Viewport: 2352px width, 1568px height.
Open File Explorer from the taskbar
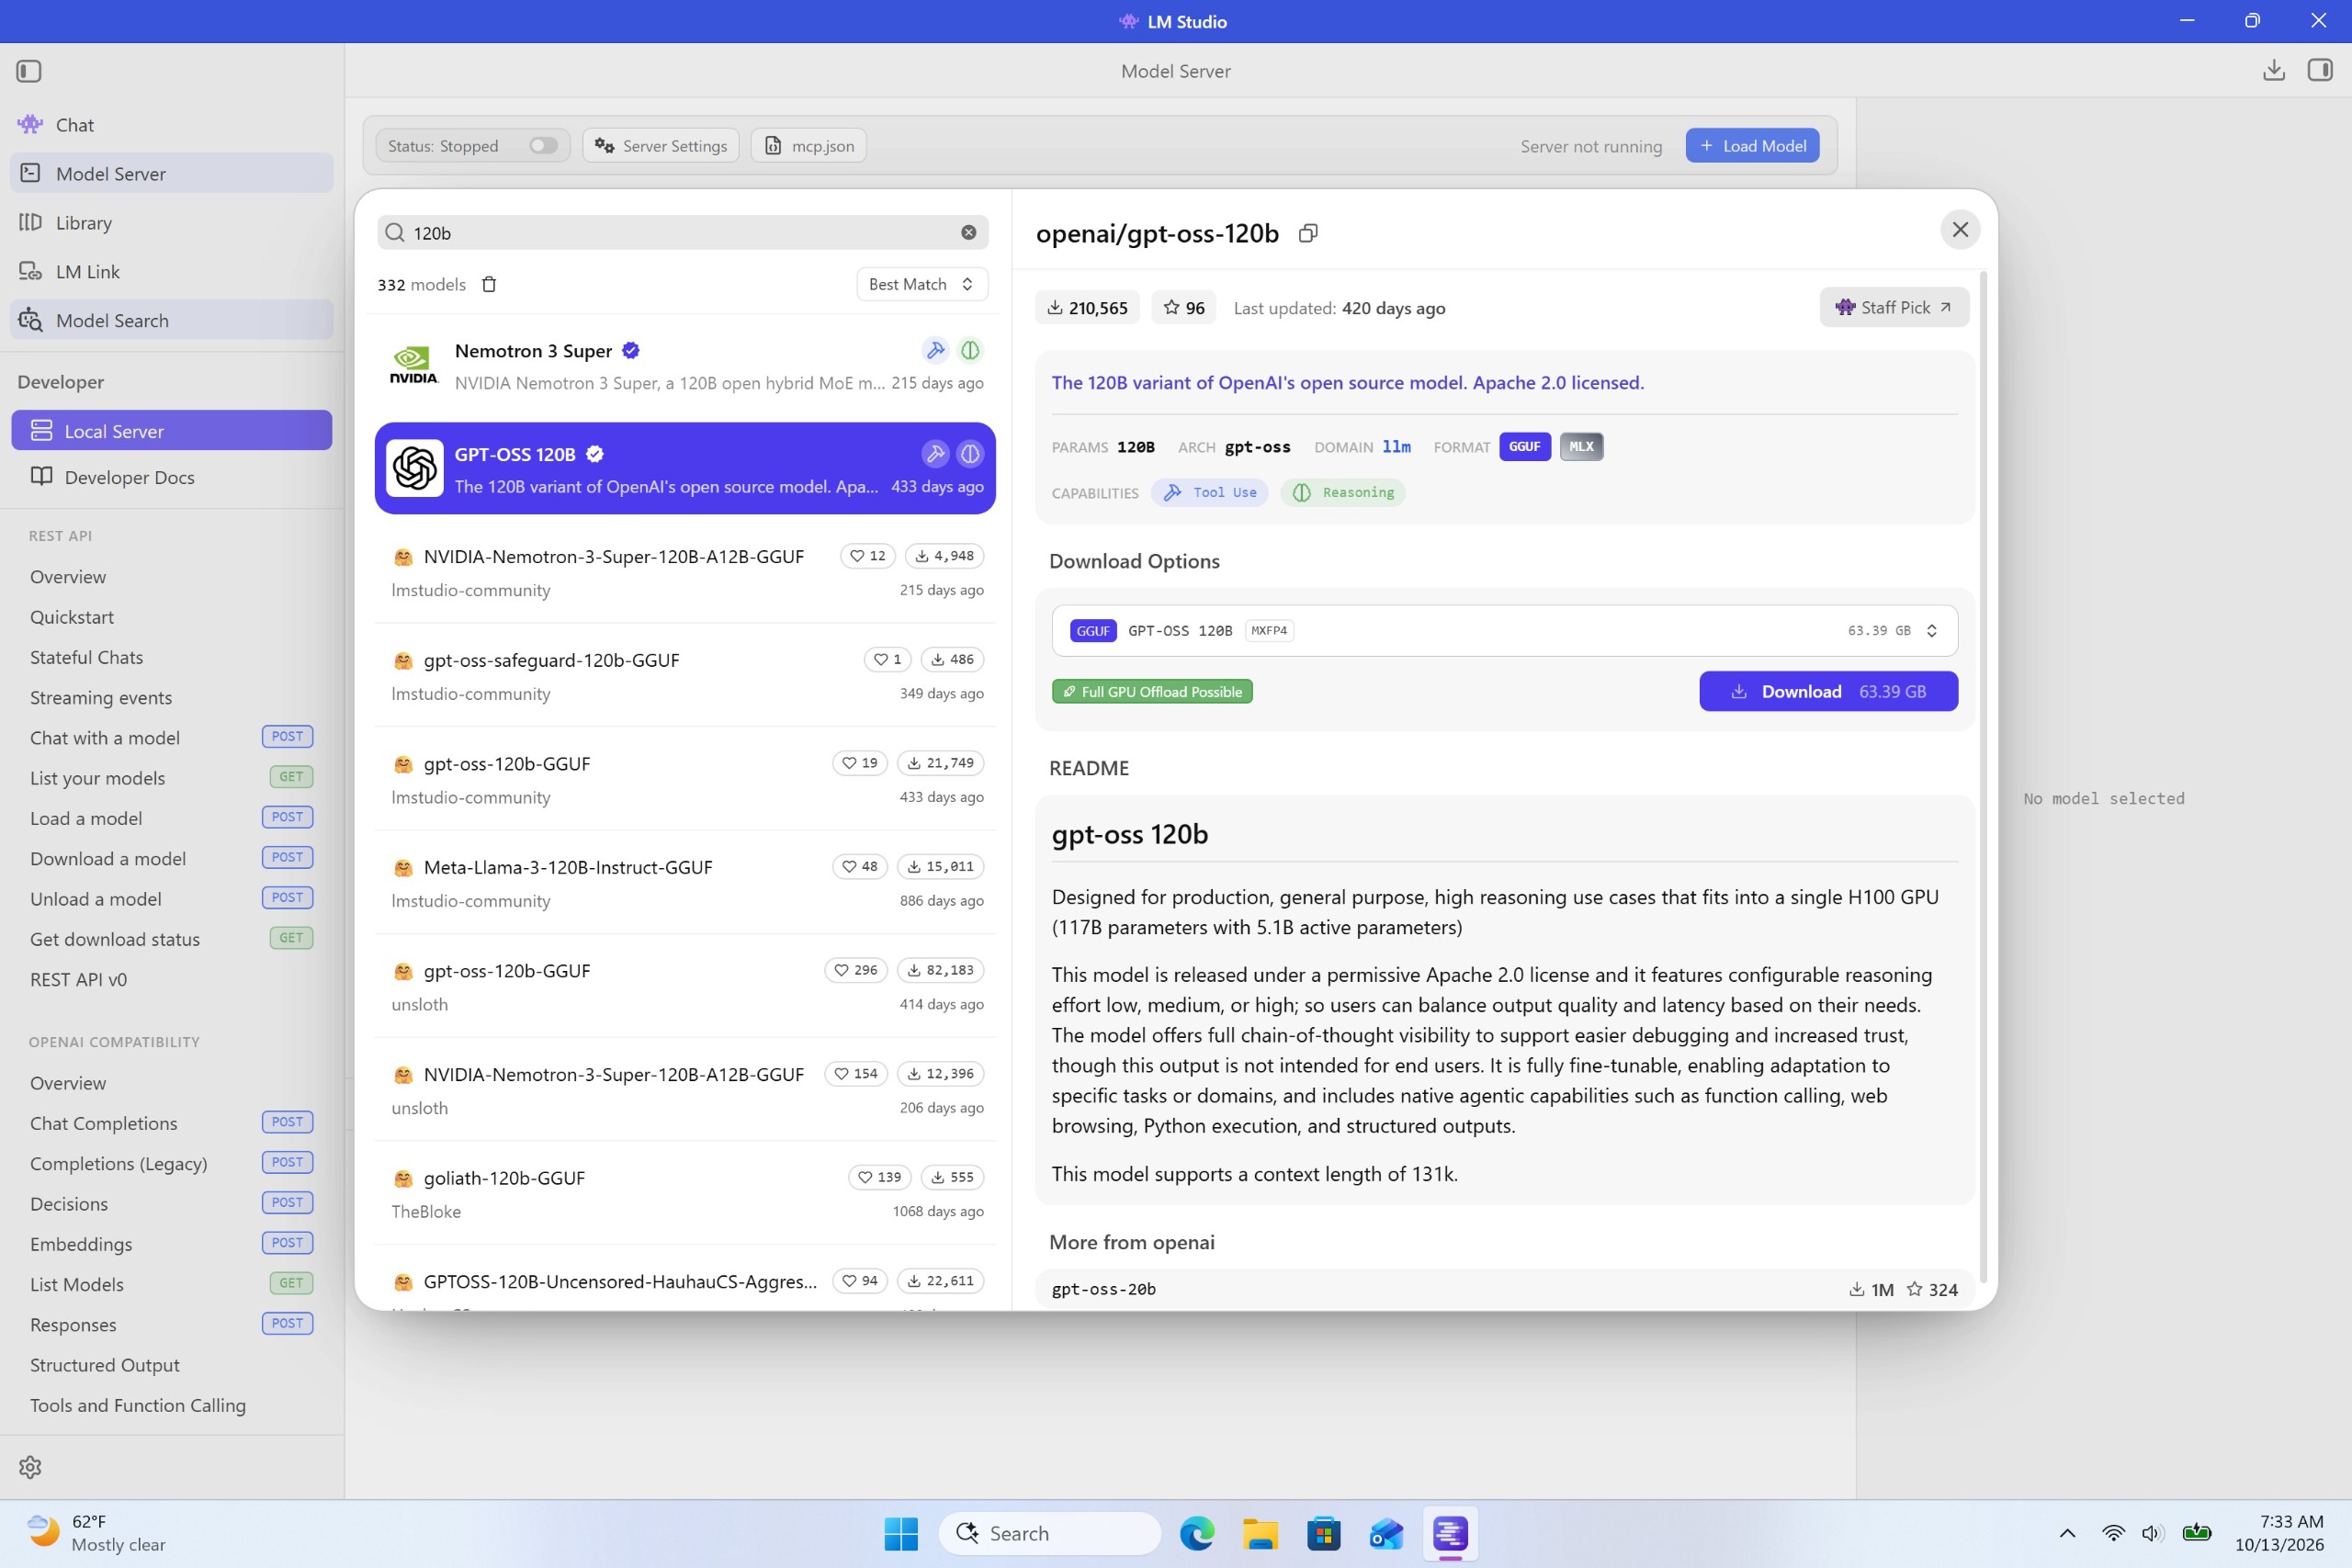click(1260, 1533)
